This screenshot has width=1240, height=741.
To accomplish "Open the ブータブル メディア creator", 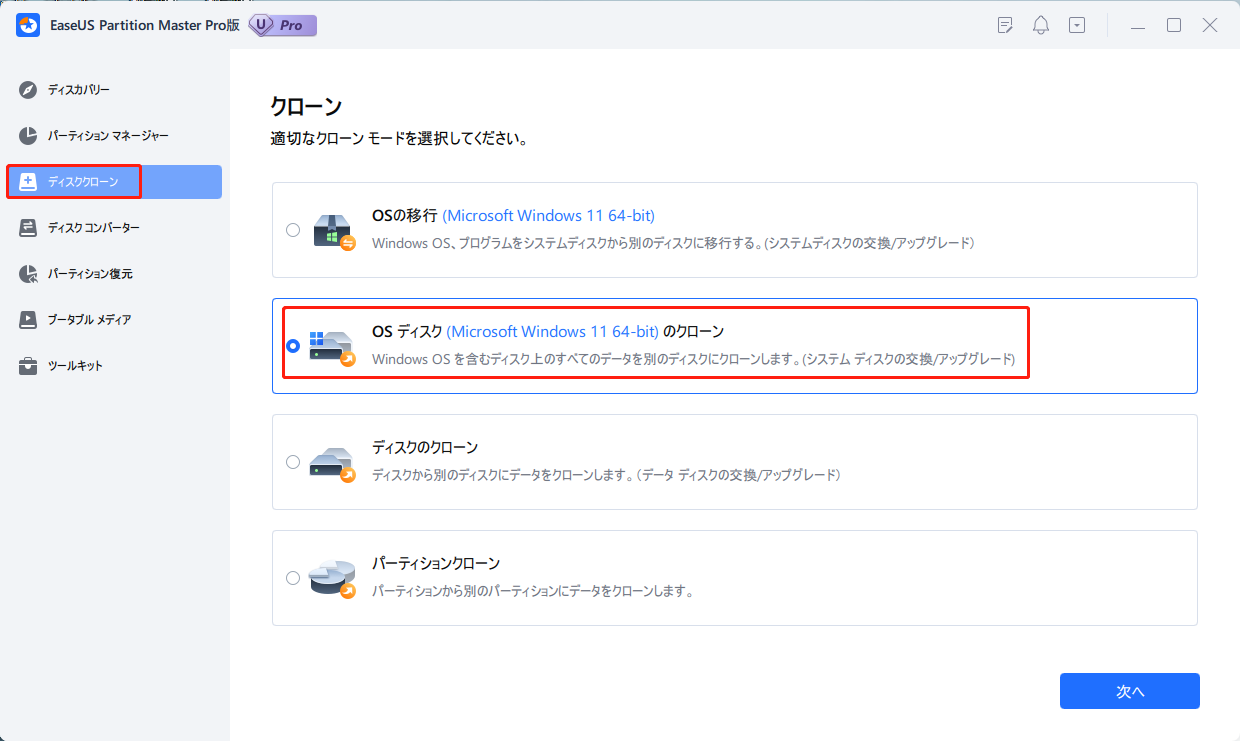I will (91, 319).
